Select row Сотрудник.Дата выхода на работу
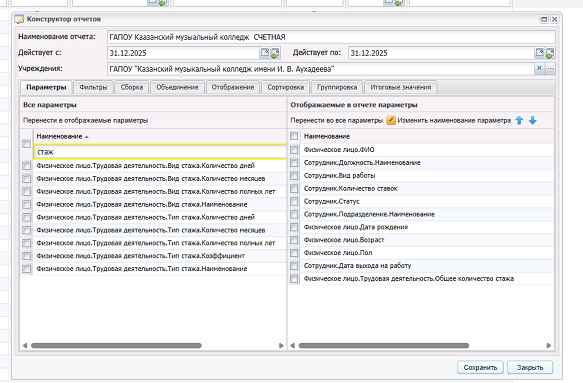 421,265
